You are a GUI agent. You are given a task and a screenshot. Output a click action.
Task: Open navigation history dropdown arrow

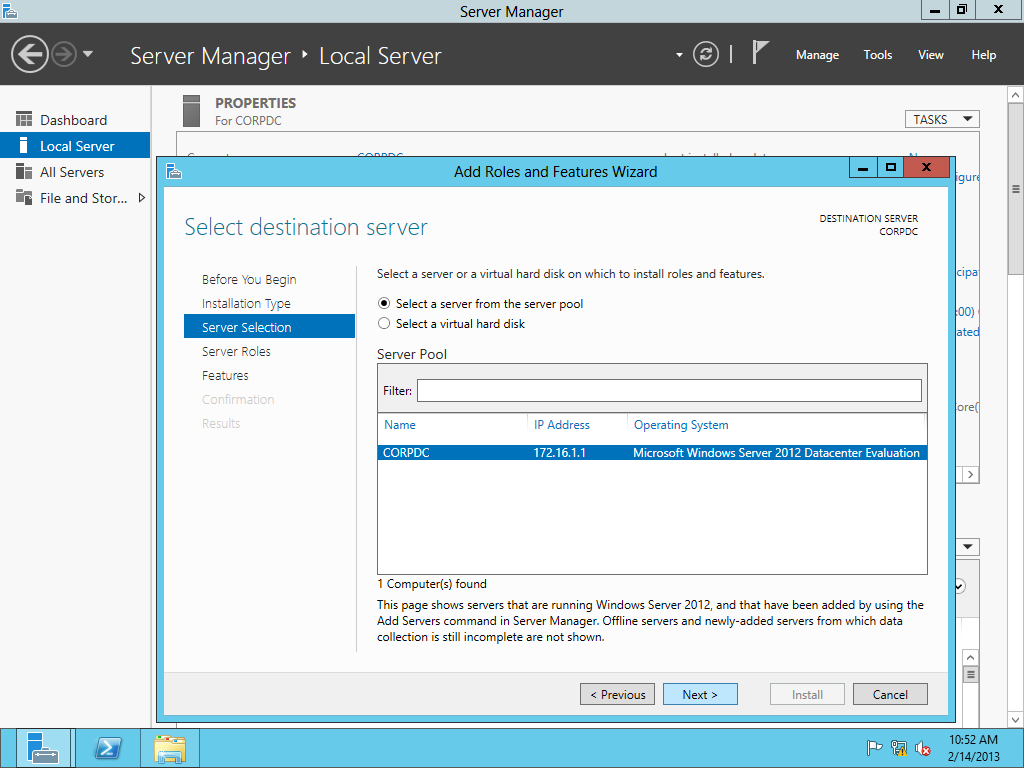(x=88, y=54)
